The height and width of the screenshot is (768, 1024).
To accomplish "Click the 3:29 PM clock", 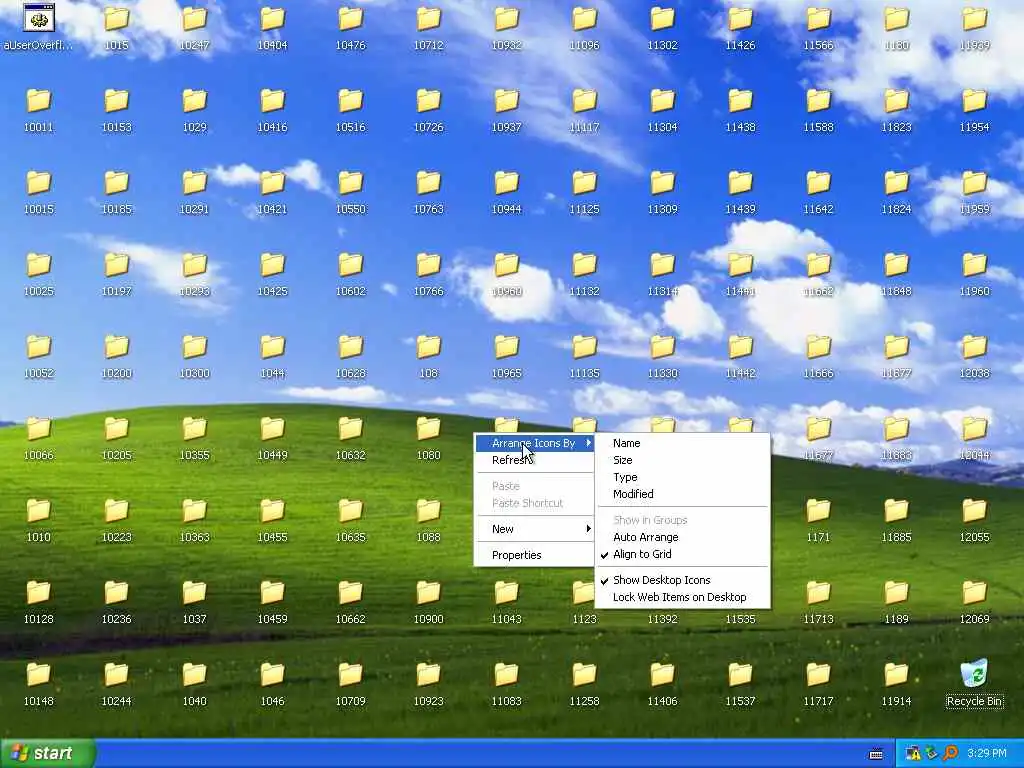I will pyautogui.click(x=987, y=754).
